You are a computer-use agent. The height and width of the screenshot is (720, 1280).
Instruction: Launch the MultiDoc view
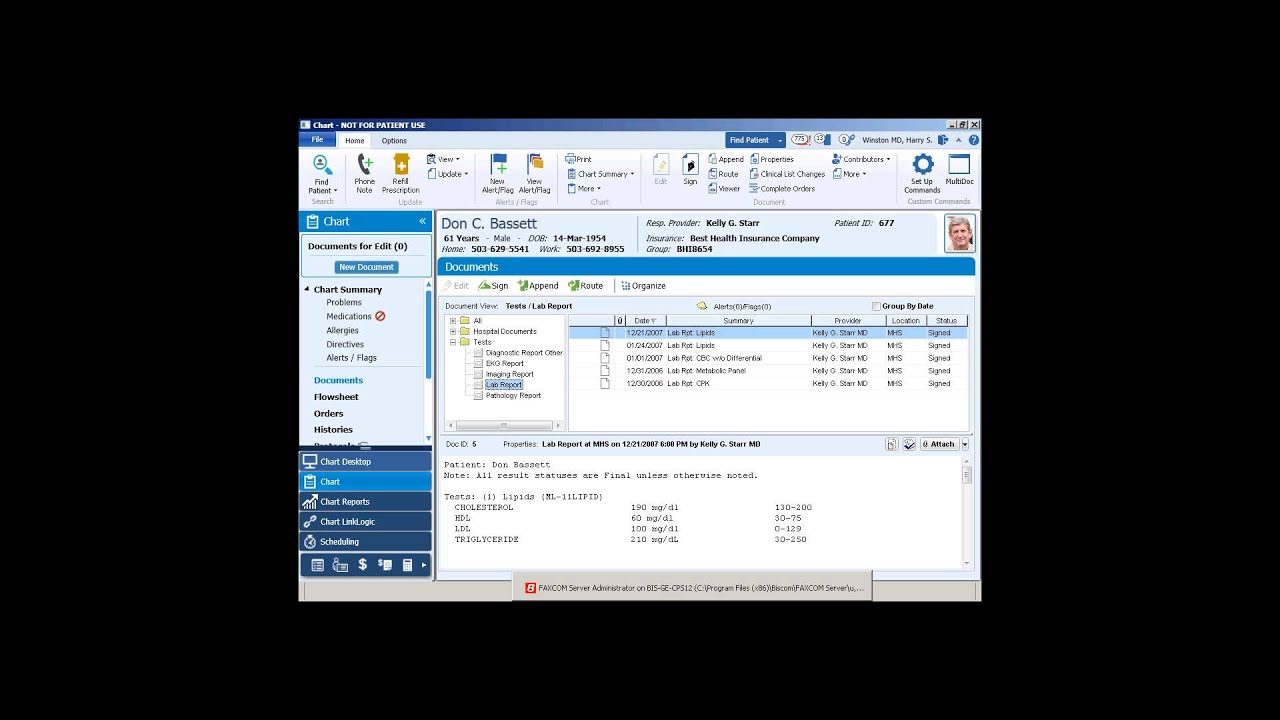[959, 170]
